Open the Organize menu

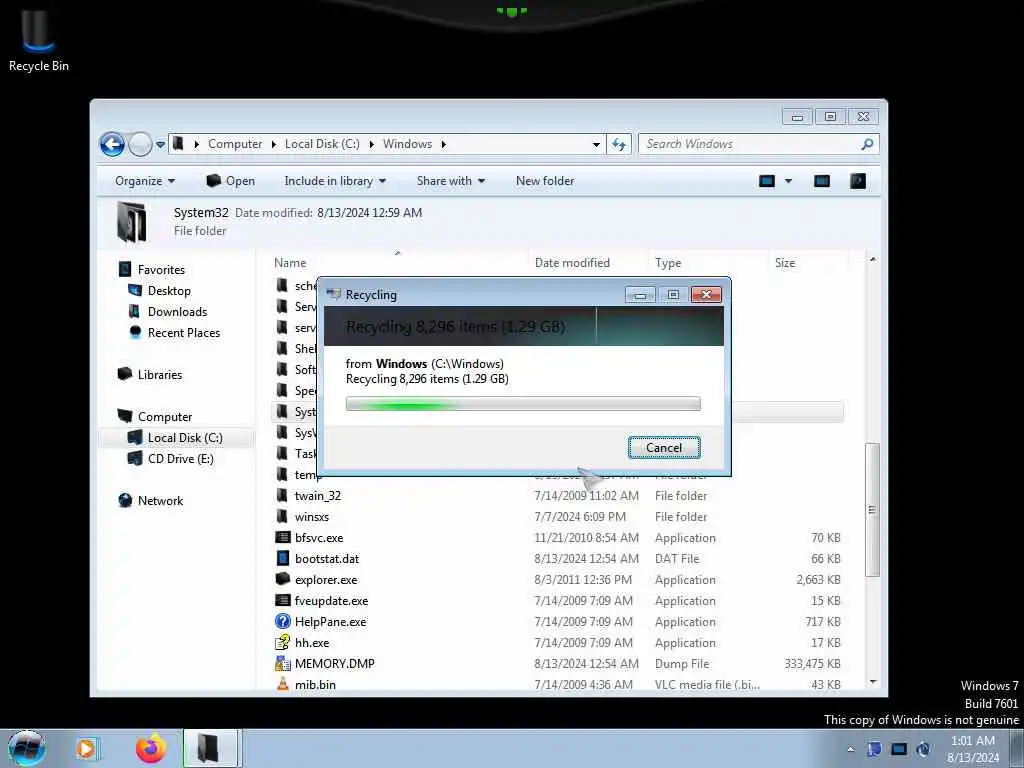(145, 181)
